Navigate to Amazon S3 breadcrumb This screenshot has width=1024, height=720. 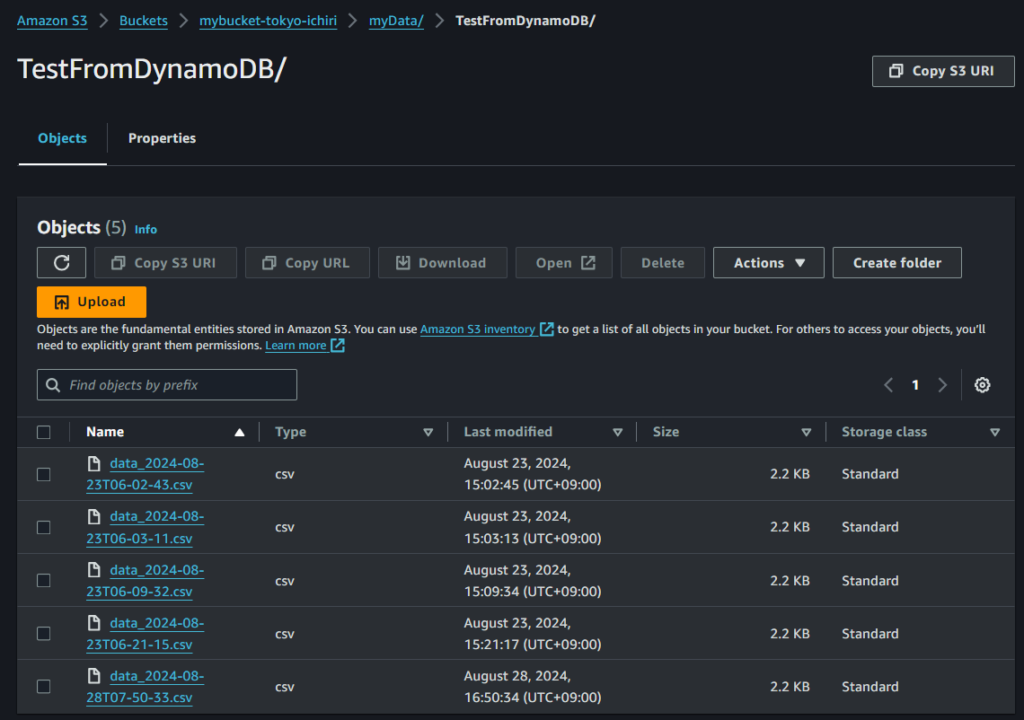point(52,20)
